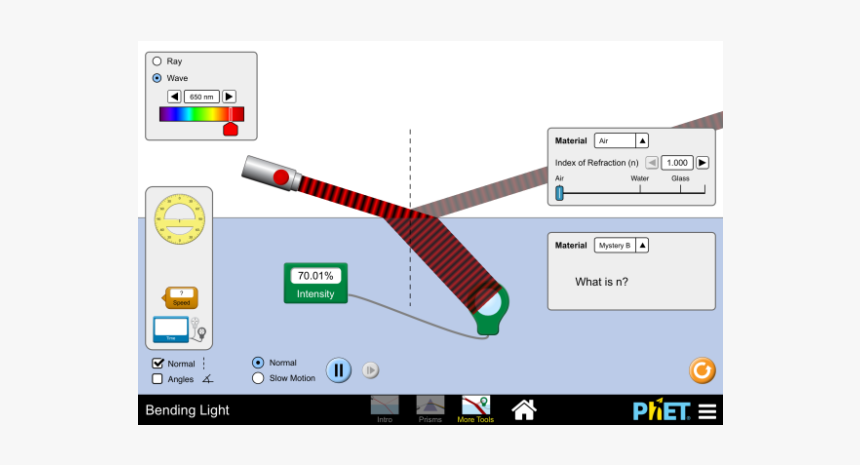Screen dimensions: 860x465
Task: Open the Air material dropdown
Action: (x=621, y=141)
